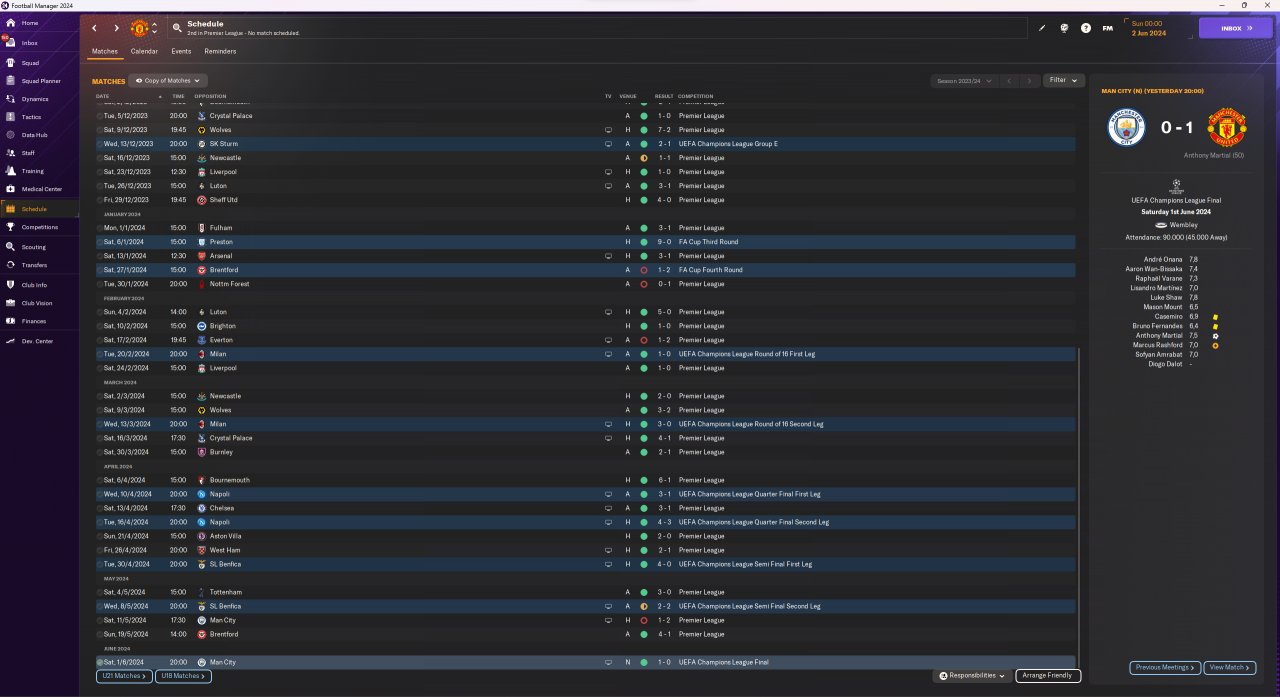This screenshot has width=1280, height=697.
Task: Click the Arrange Friendly button
Action: click(1048, 676)
